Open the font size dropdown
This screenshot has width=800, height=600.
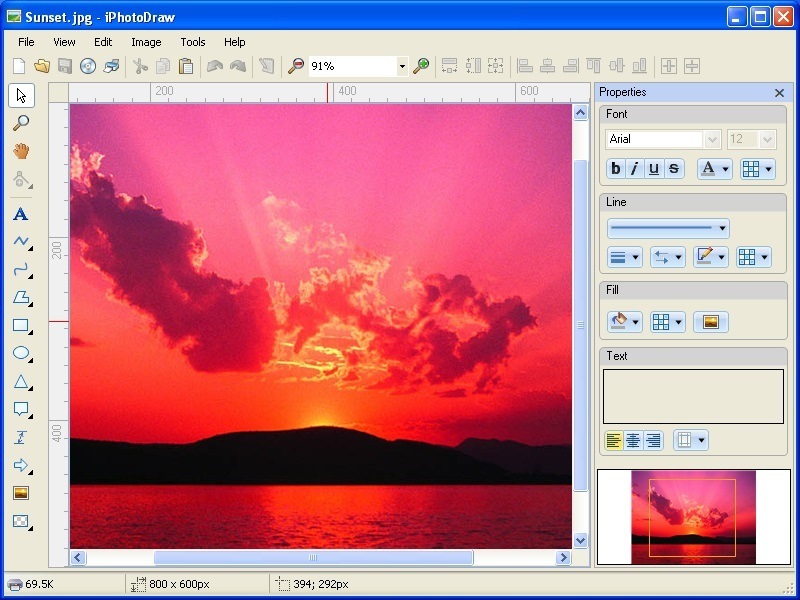pyautogui.click(x=765, y=139)
